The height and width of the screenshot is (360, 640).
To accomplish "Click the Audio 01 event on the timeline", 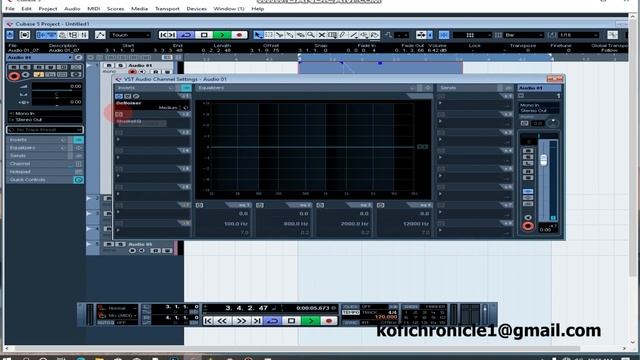I will click(380, 68).
